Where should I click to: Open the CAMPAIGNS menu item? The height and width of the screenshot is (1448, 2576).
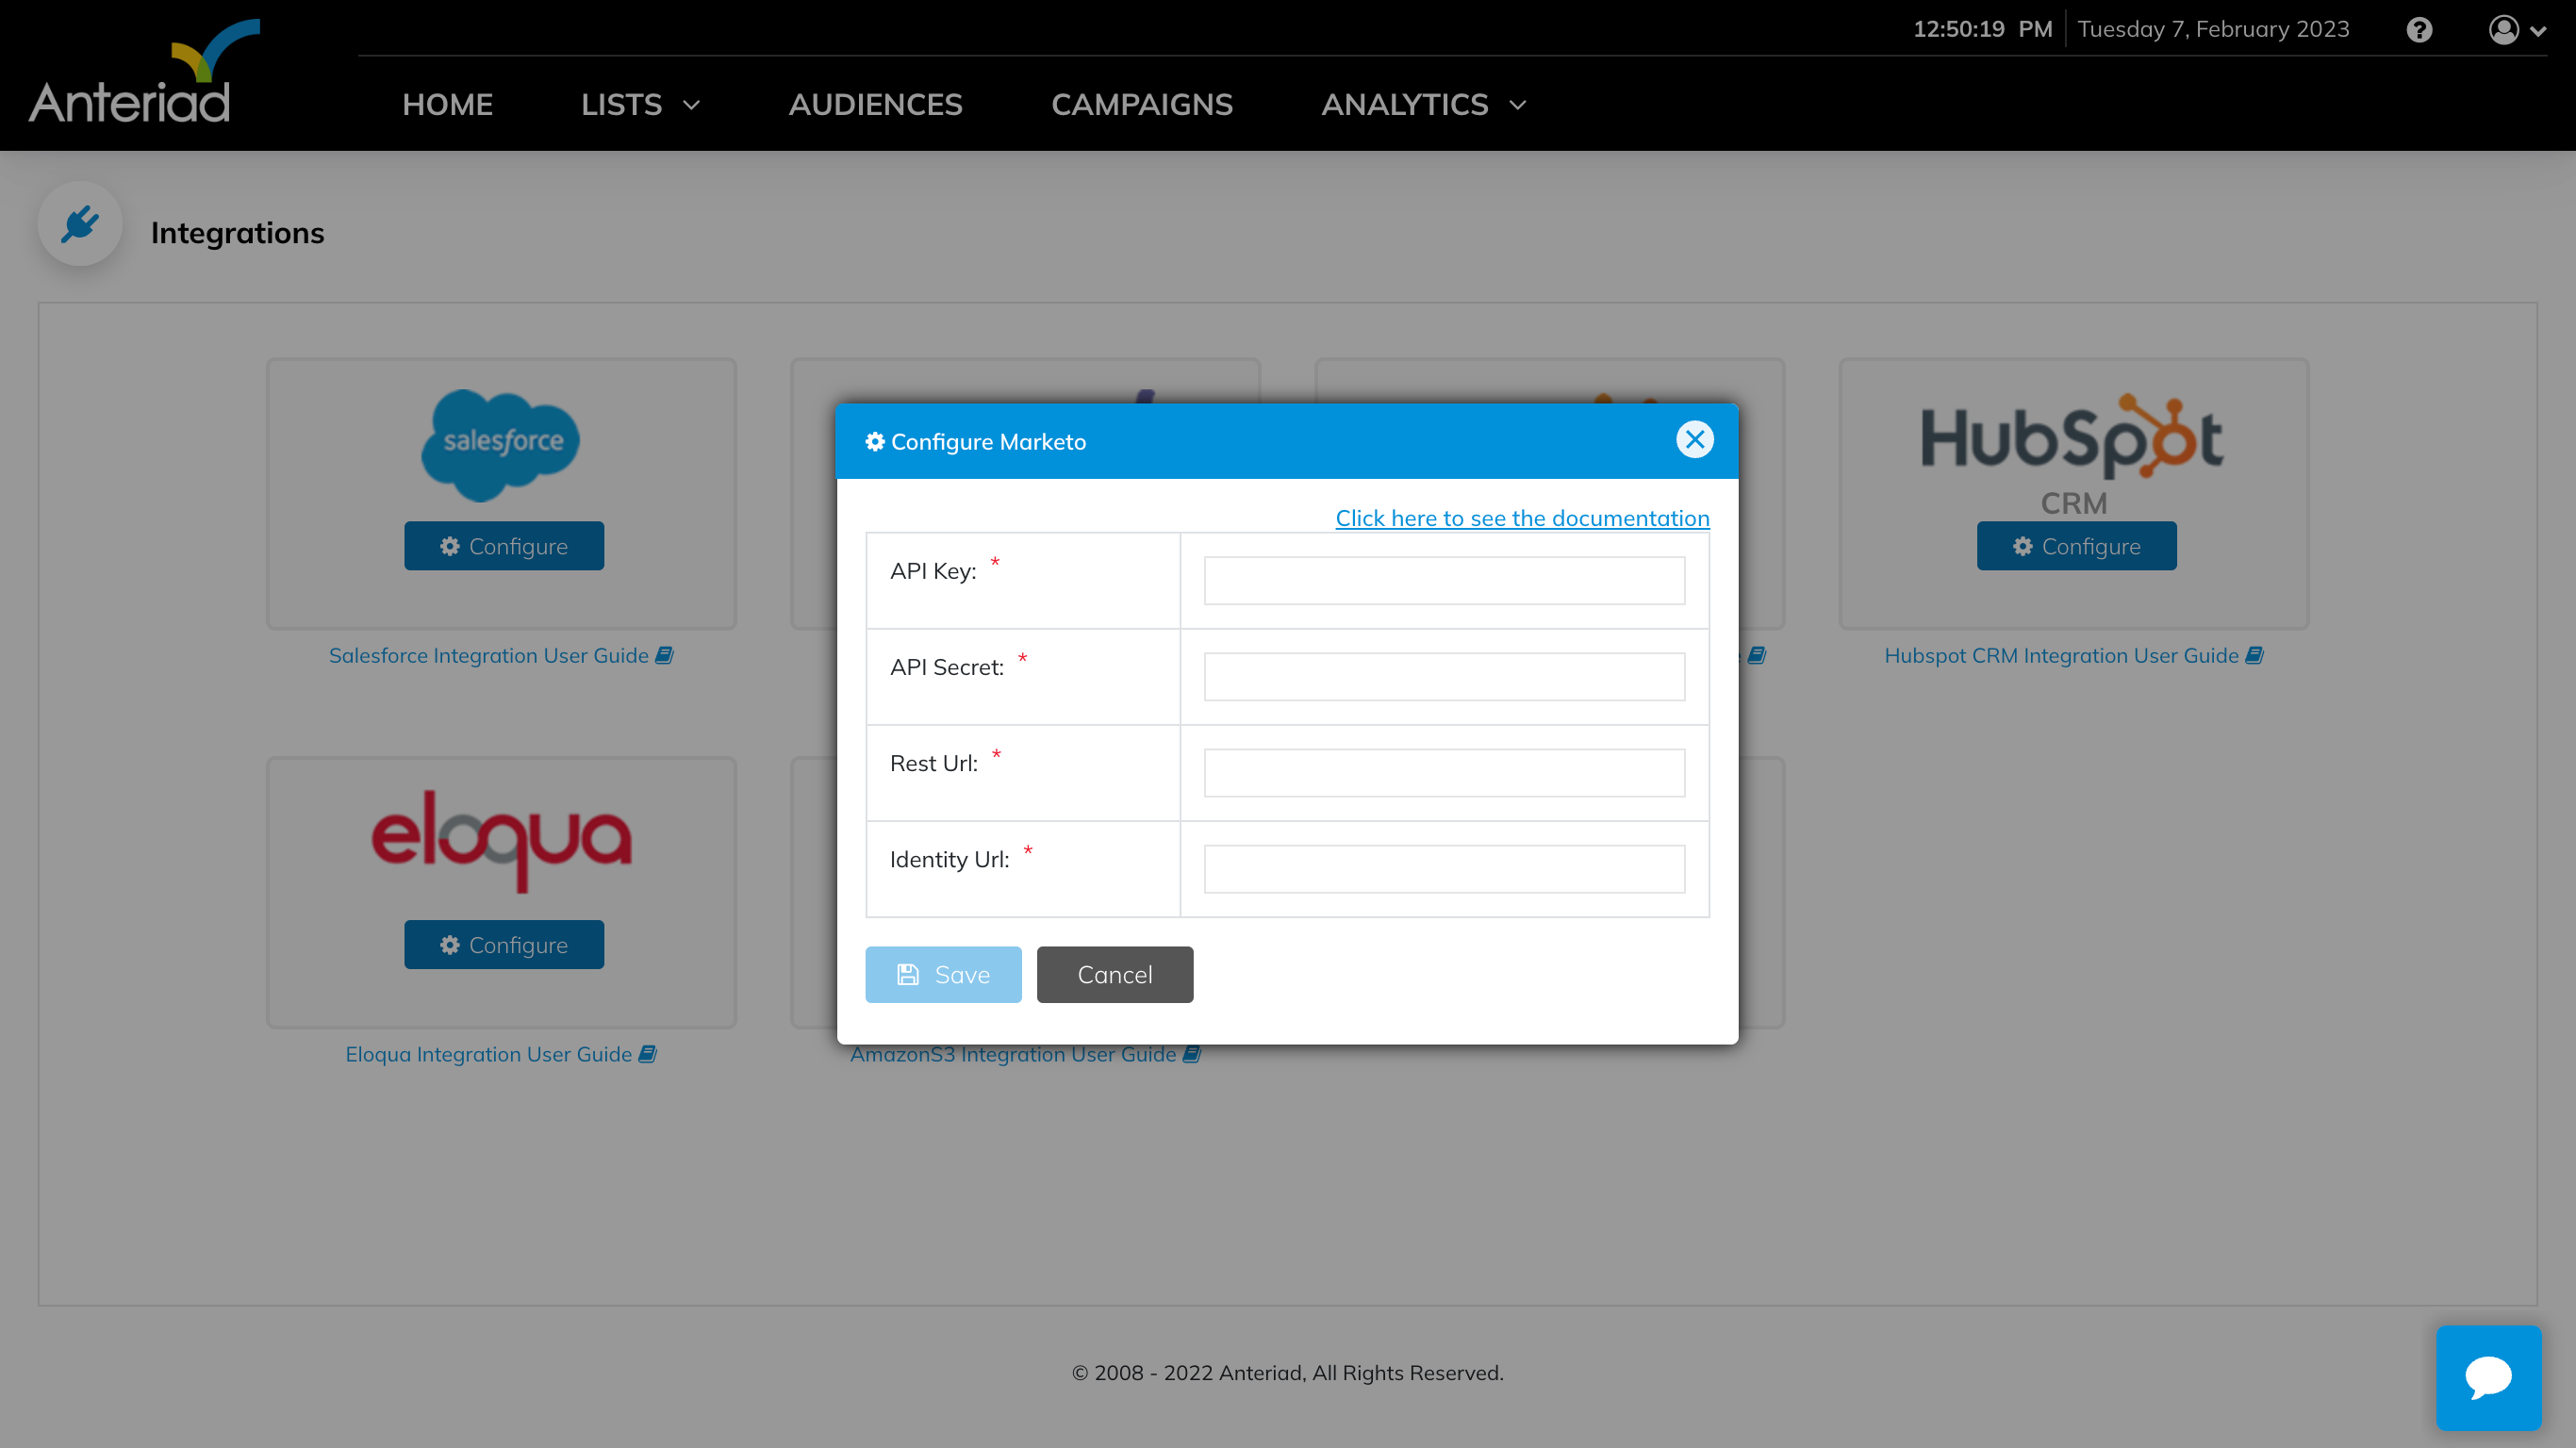(1141, 105)
